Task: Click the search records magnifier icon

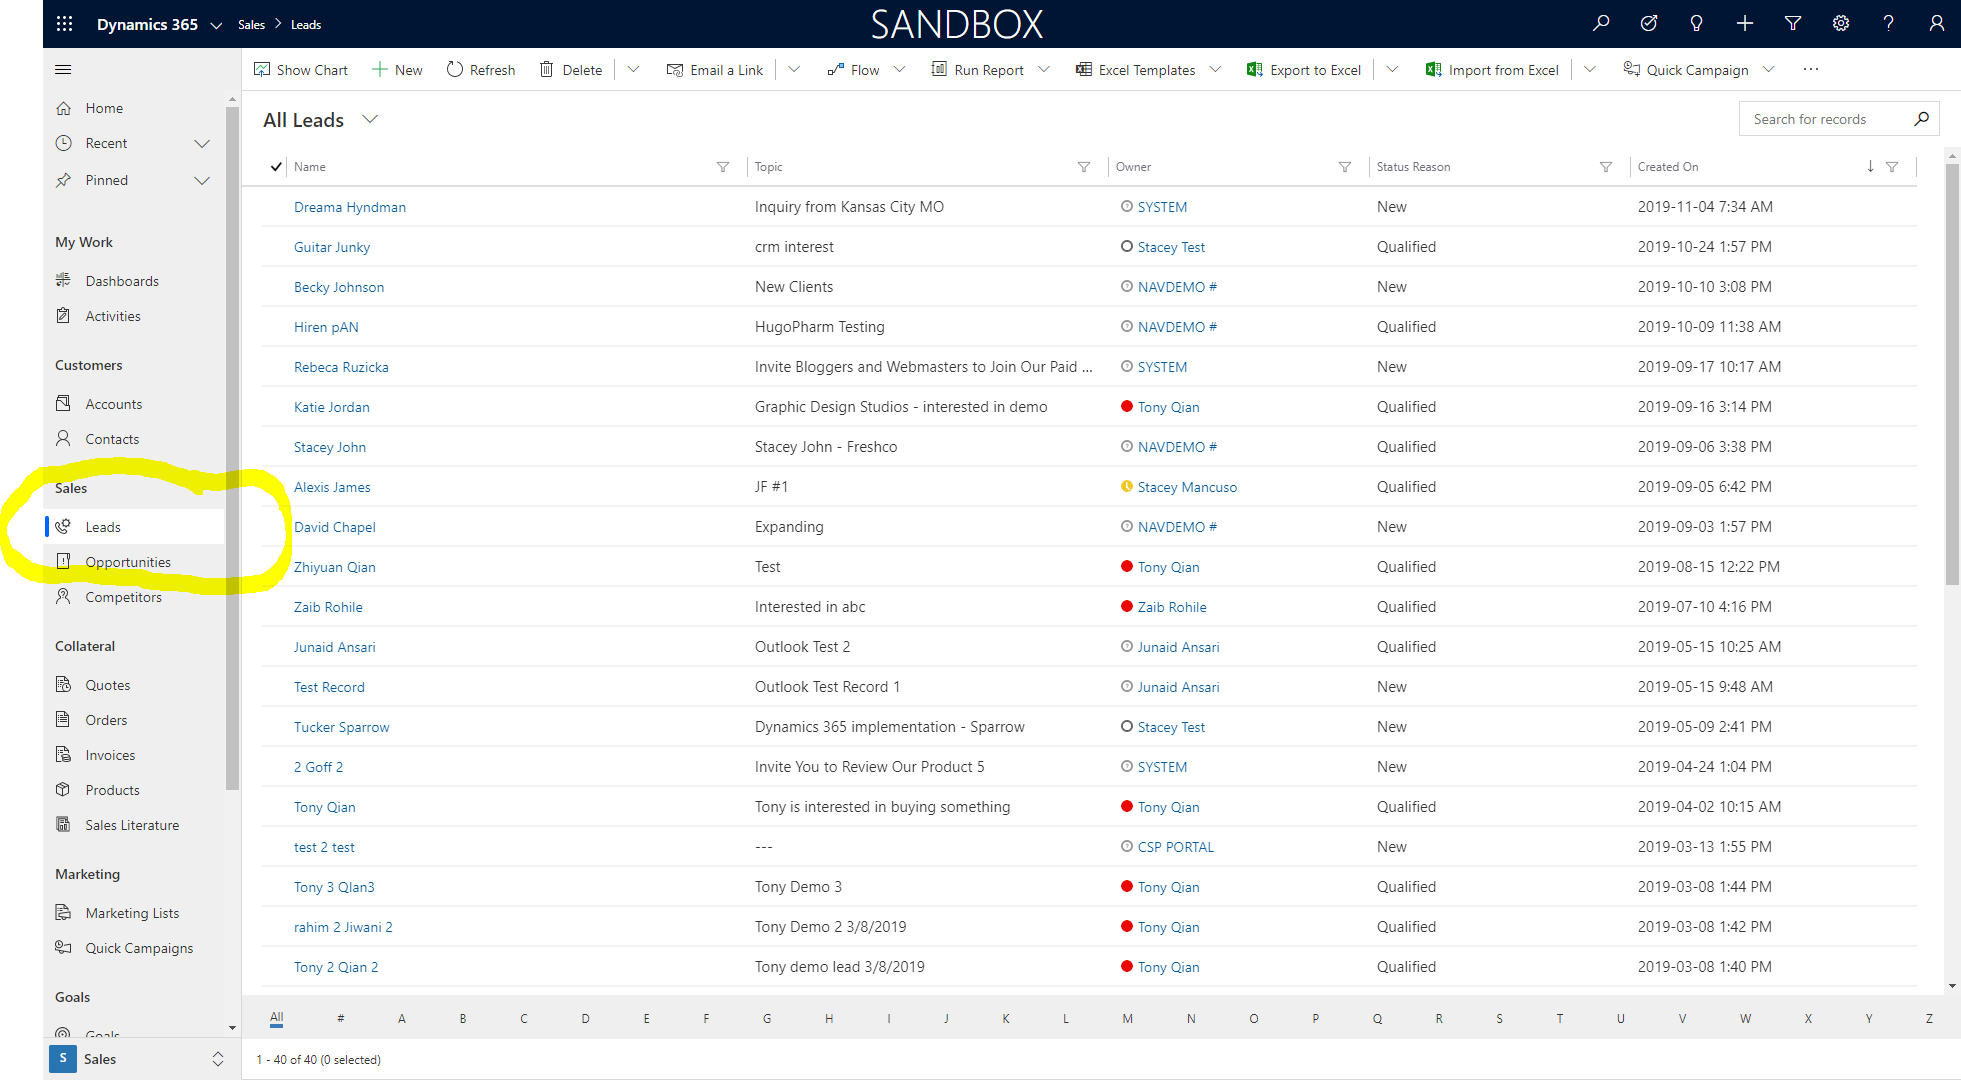Action: [x=1921, y=119]
